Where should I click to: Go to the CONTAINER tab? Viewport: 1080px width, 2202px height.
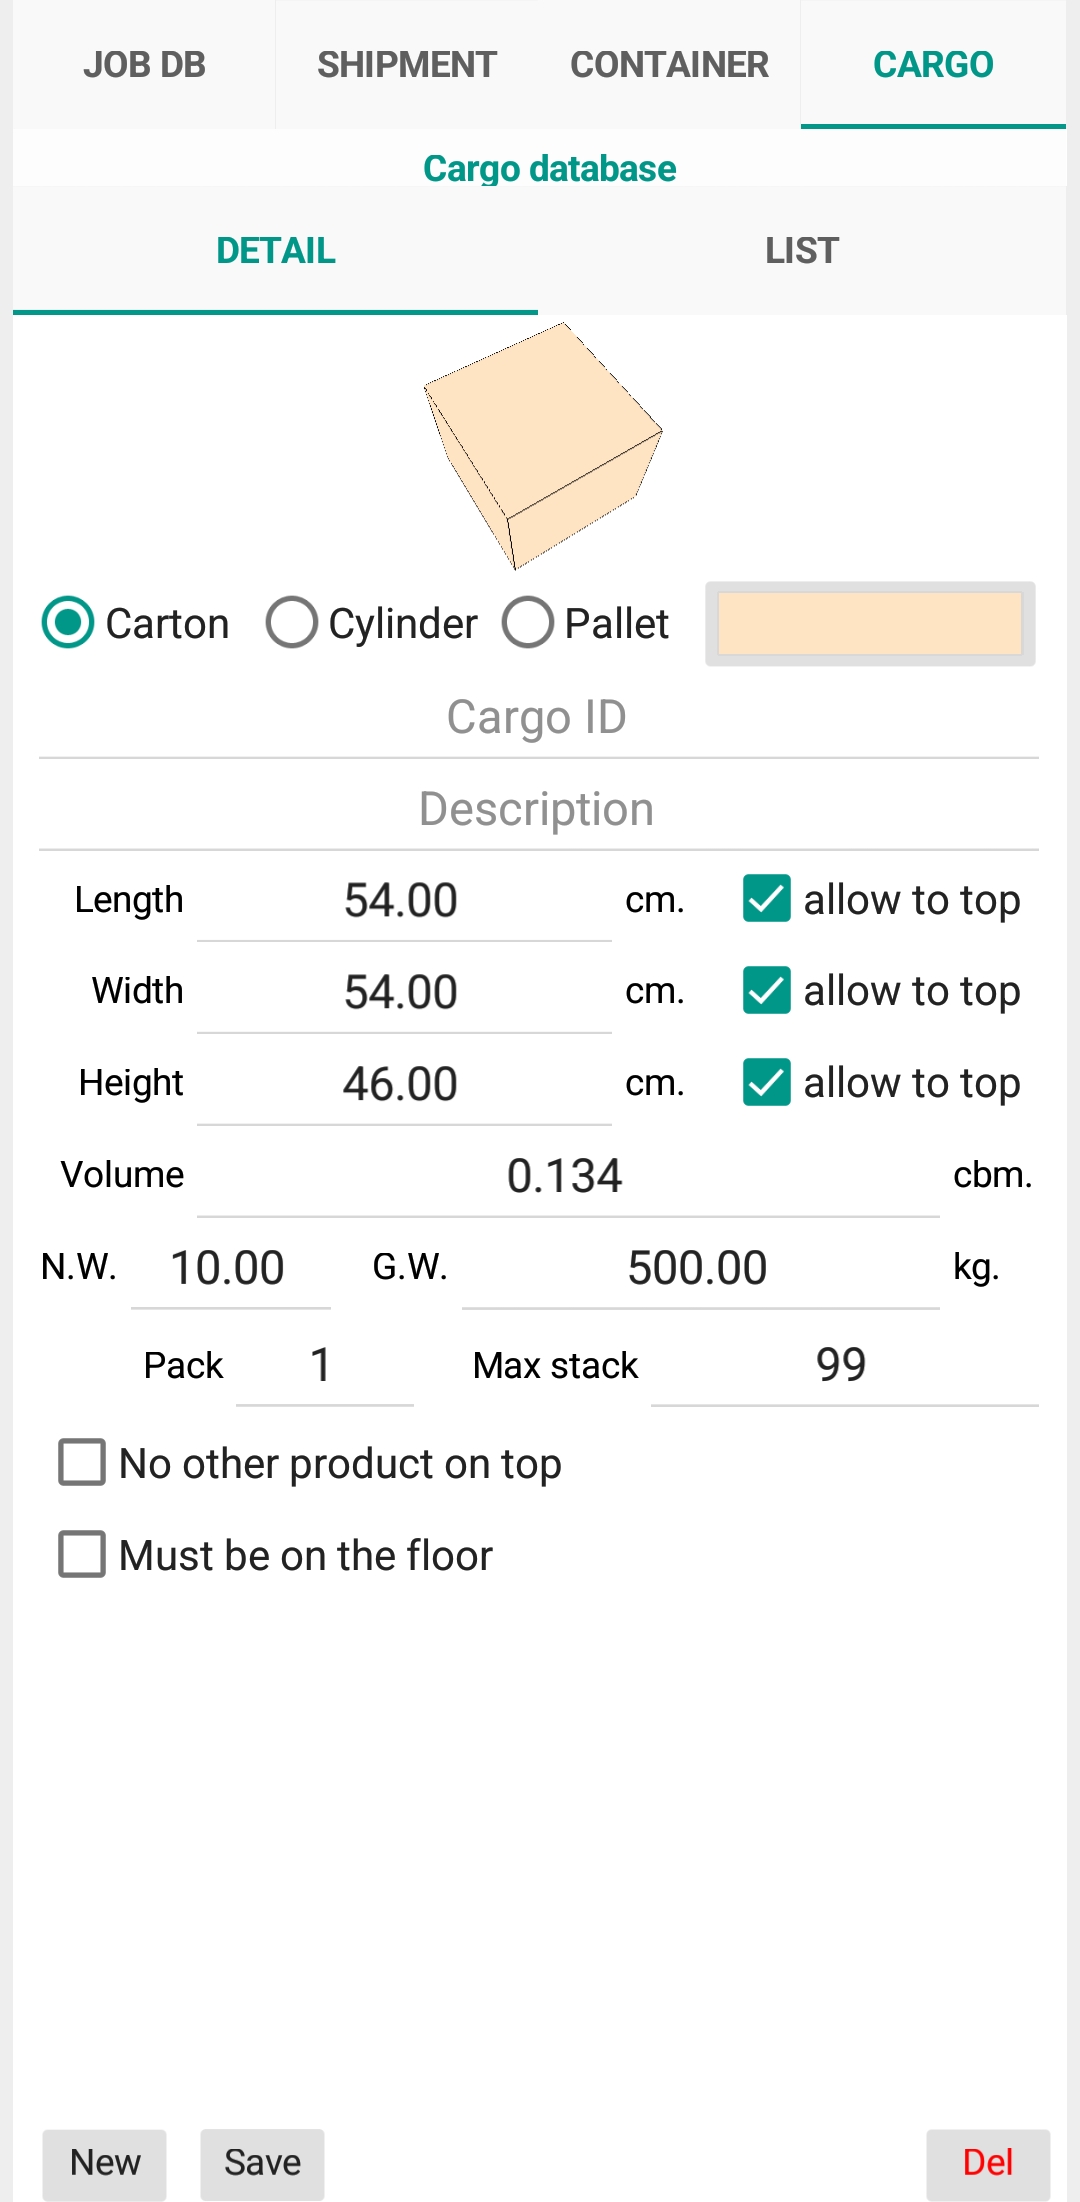(x=669, y=65)
